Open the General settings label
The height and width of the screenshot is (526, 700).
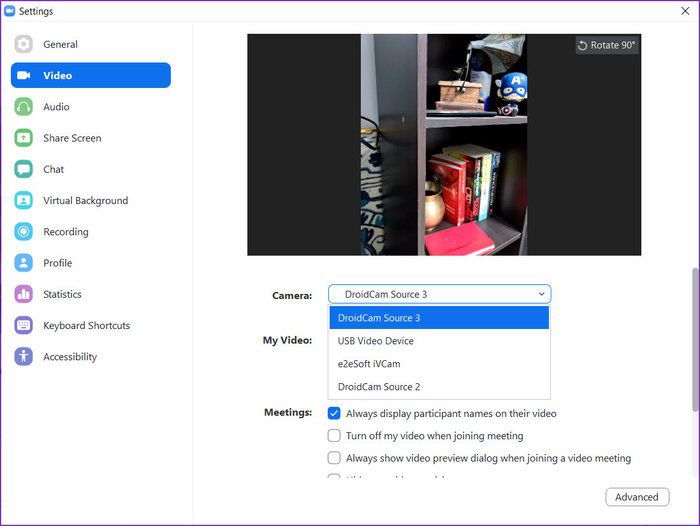60,44
